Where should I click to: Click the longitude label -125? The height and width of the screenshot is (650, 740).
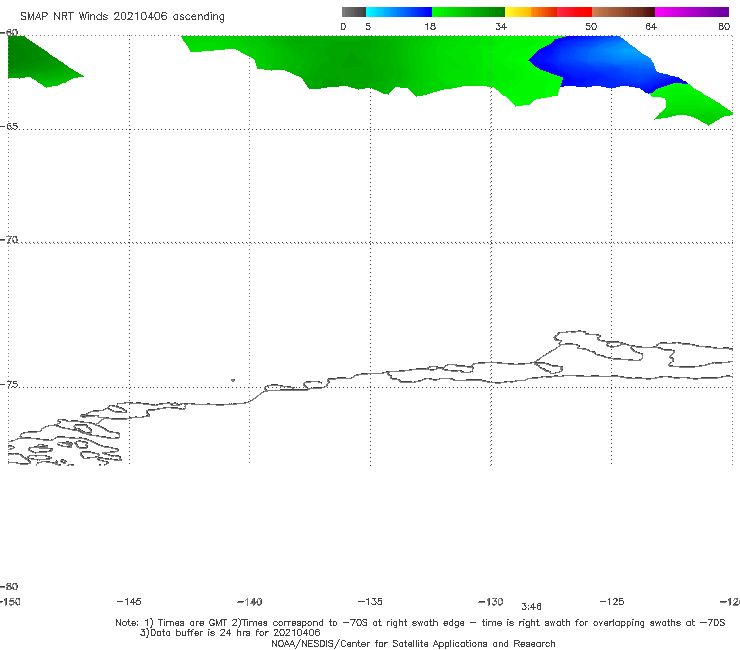[x=612, y=601]
